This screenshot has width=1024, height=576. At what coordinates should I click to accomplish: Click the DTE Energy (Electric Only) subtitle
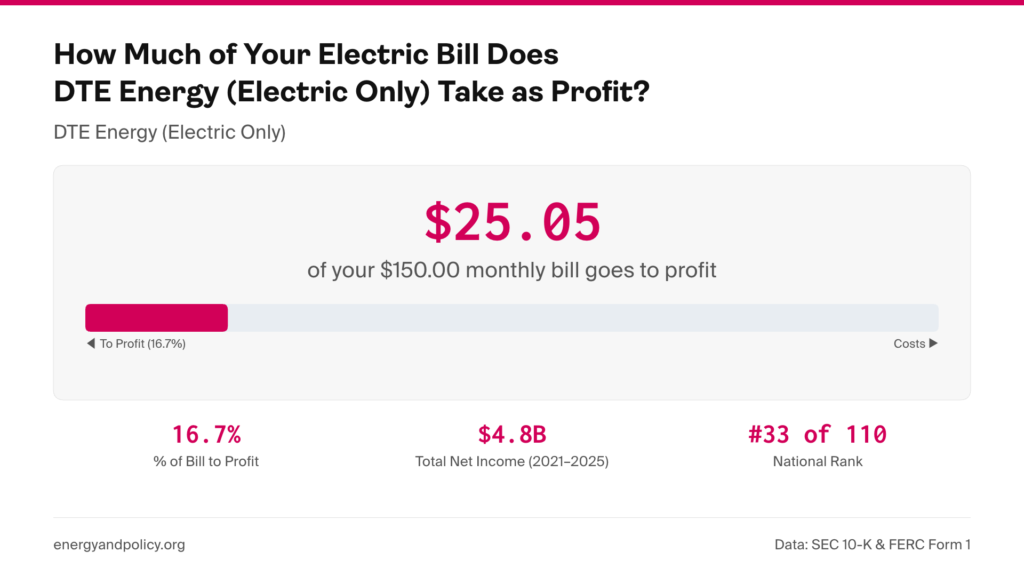click(169, 132)
